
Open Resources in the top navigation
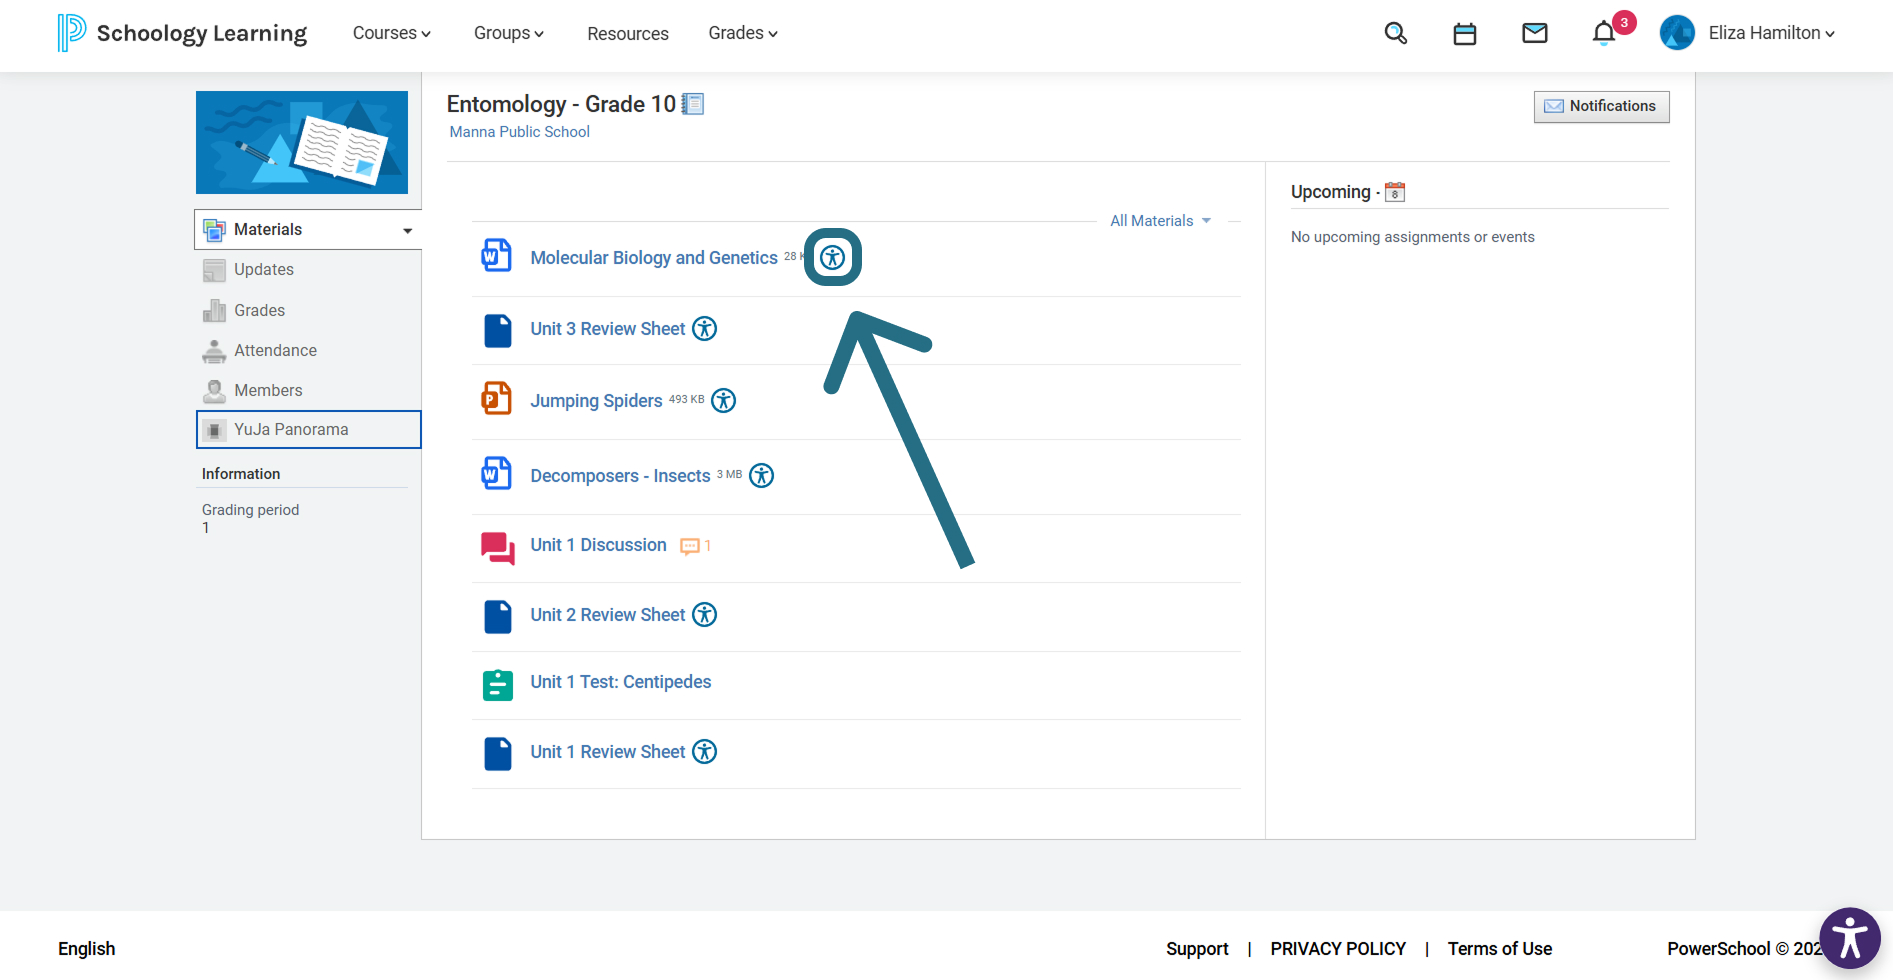628,34
